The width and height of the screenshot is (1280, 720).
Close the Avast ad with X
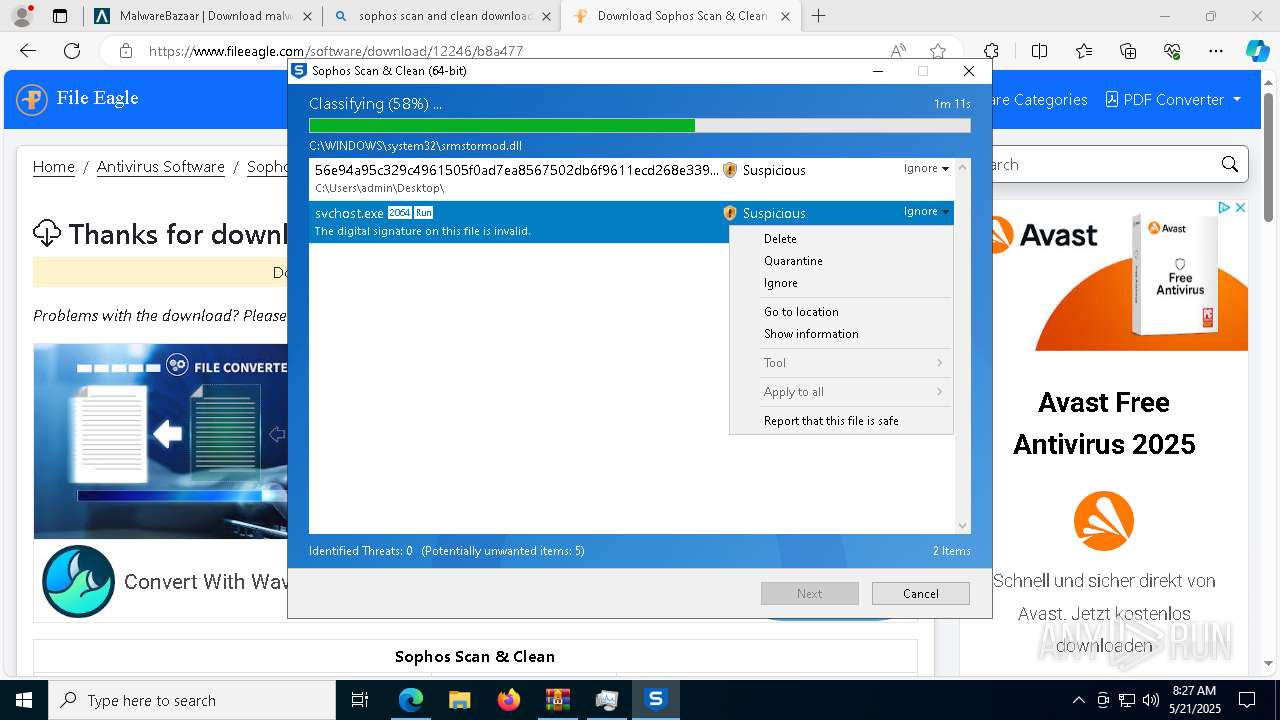[1240, 208]
